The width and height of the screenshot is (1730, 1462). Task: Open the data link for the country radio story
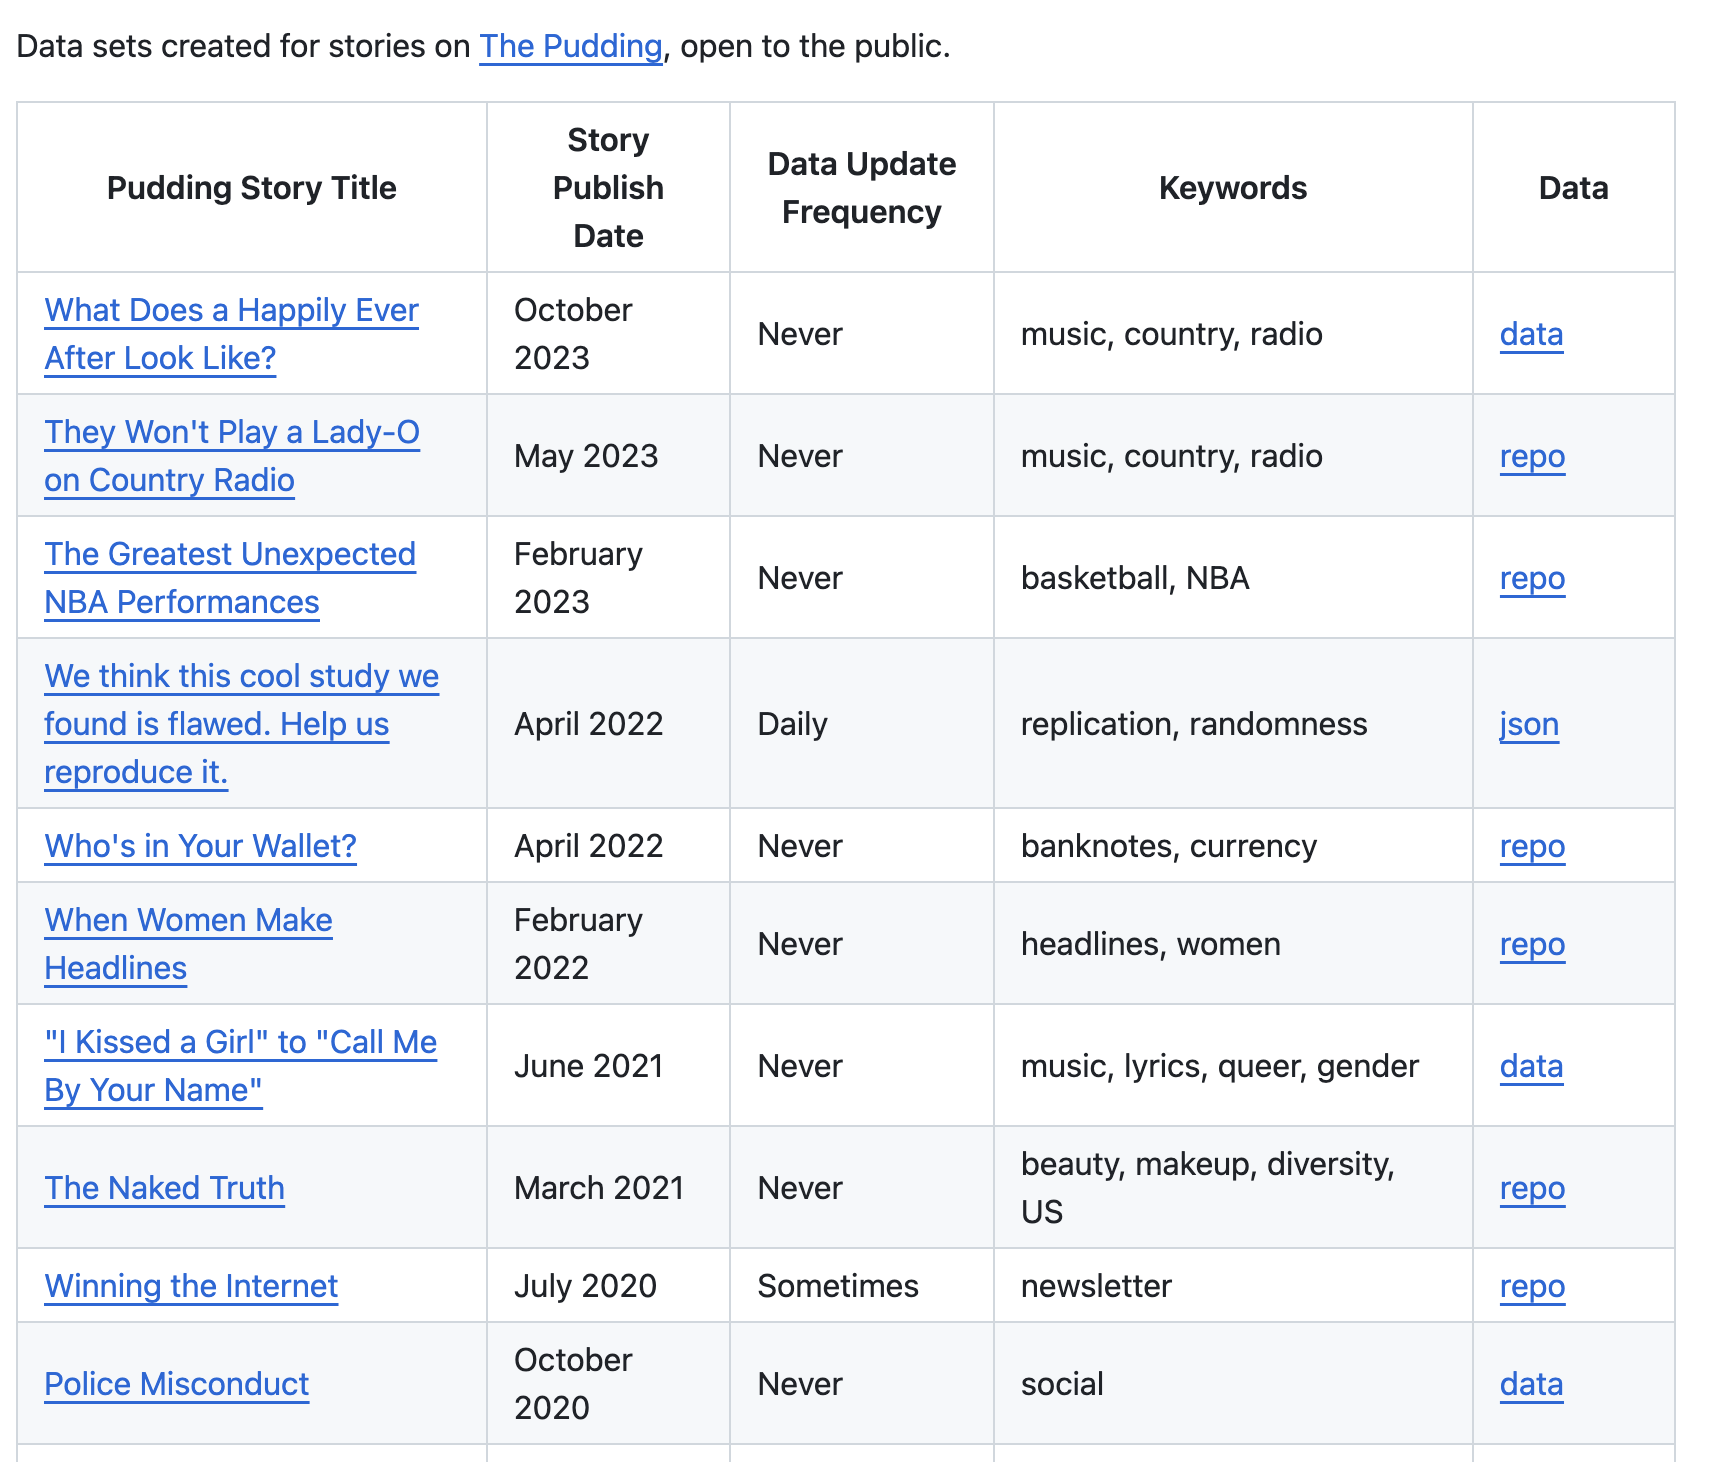coord(1530,334)
